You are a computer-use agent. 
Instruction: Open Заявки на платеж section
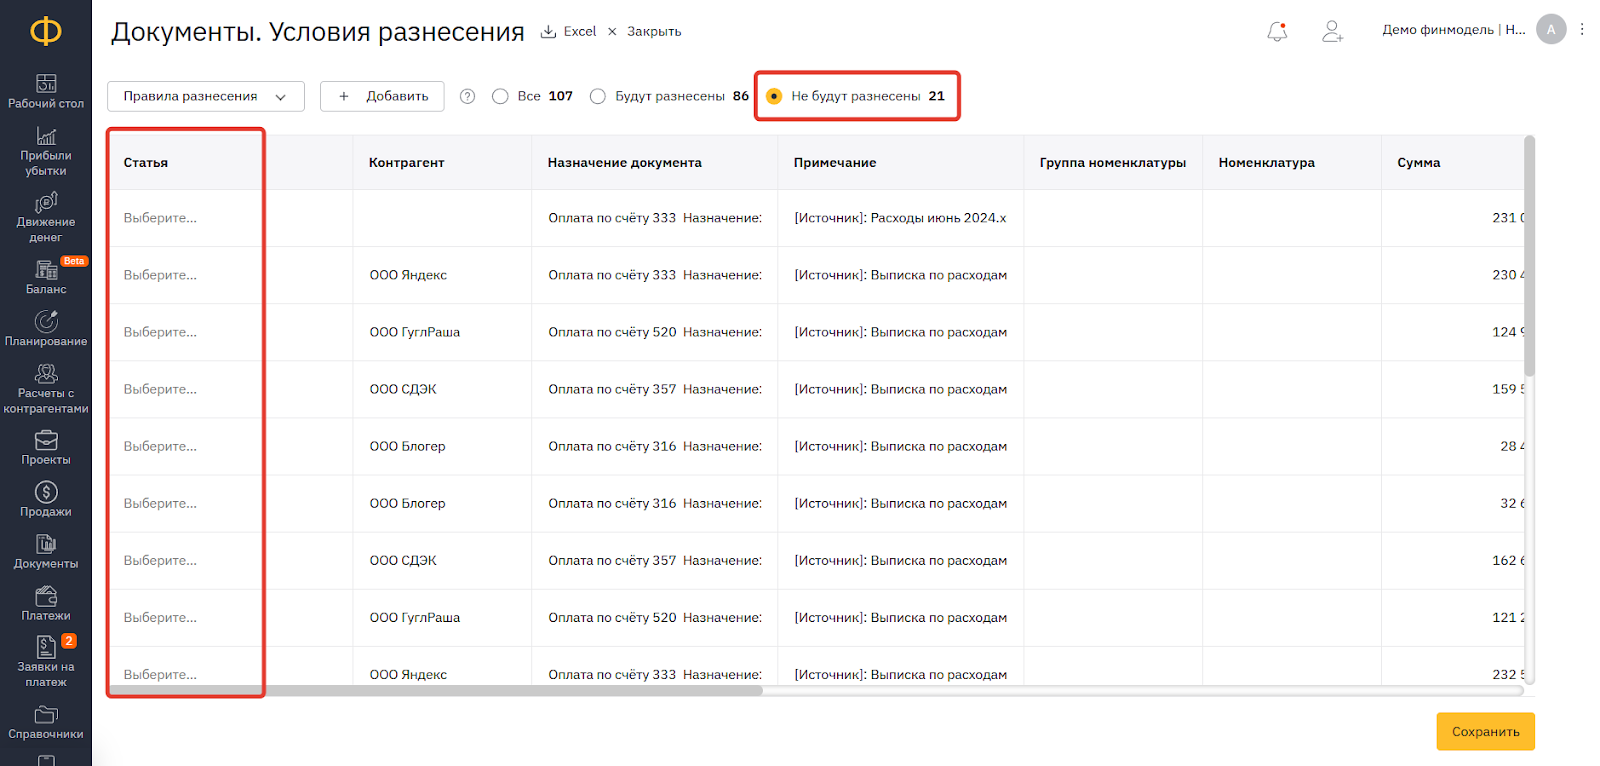(x=46, y=661)
